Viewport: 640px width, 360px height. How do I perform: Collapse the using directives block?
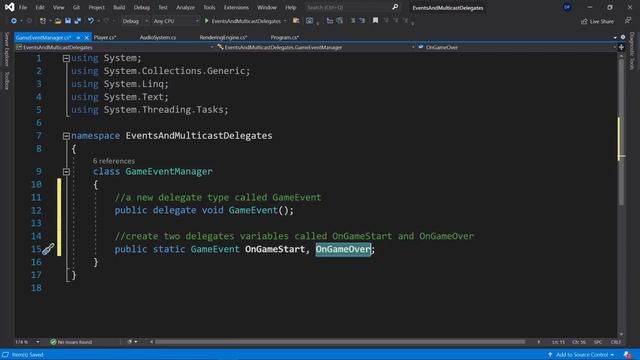(x=66, y=58)
